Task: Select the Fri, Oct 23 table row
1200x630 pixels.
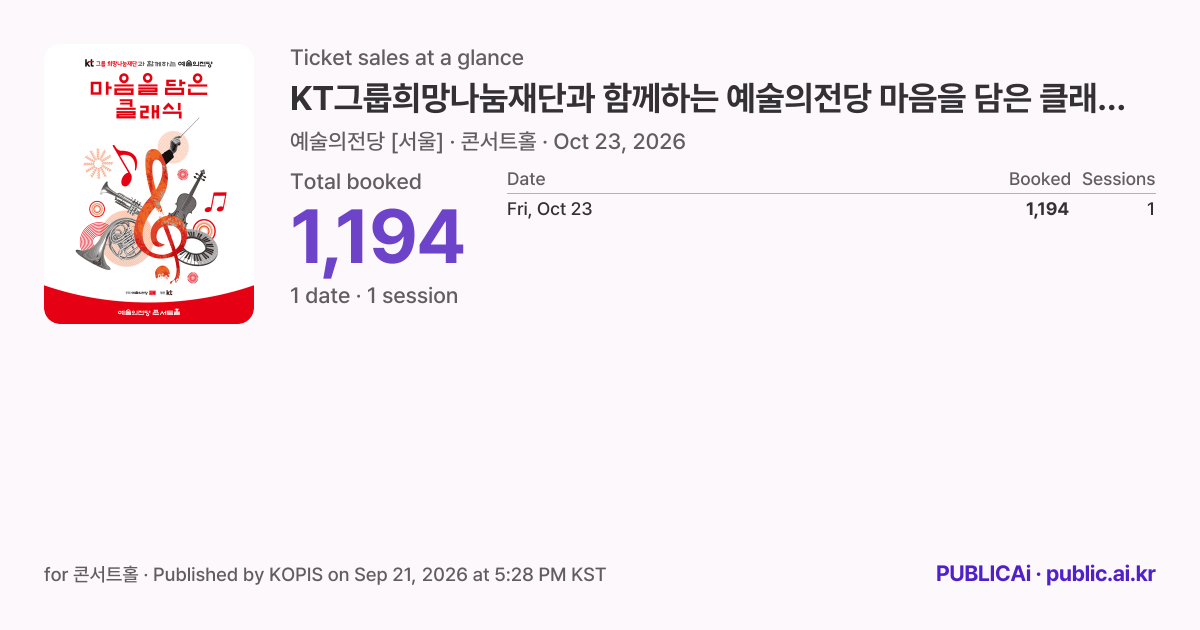Action: 831,209
